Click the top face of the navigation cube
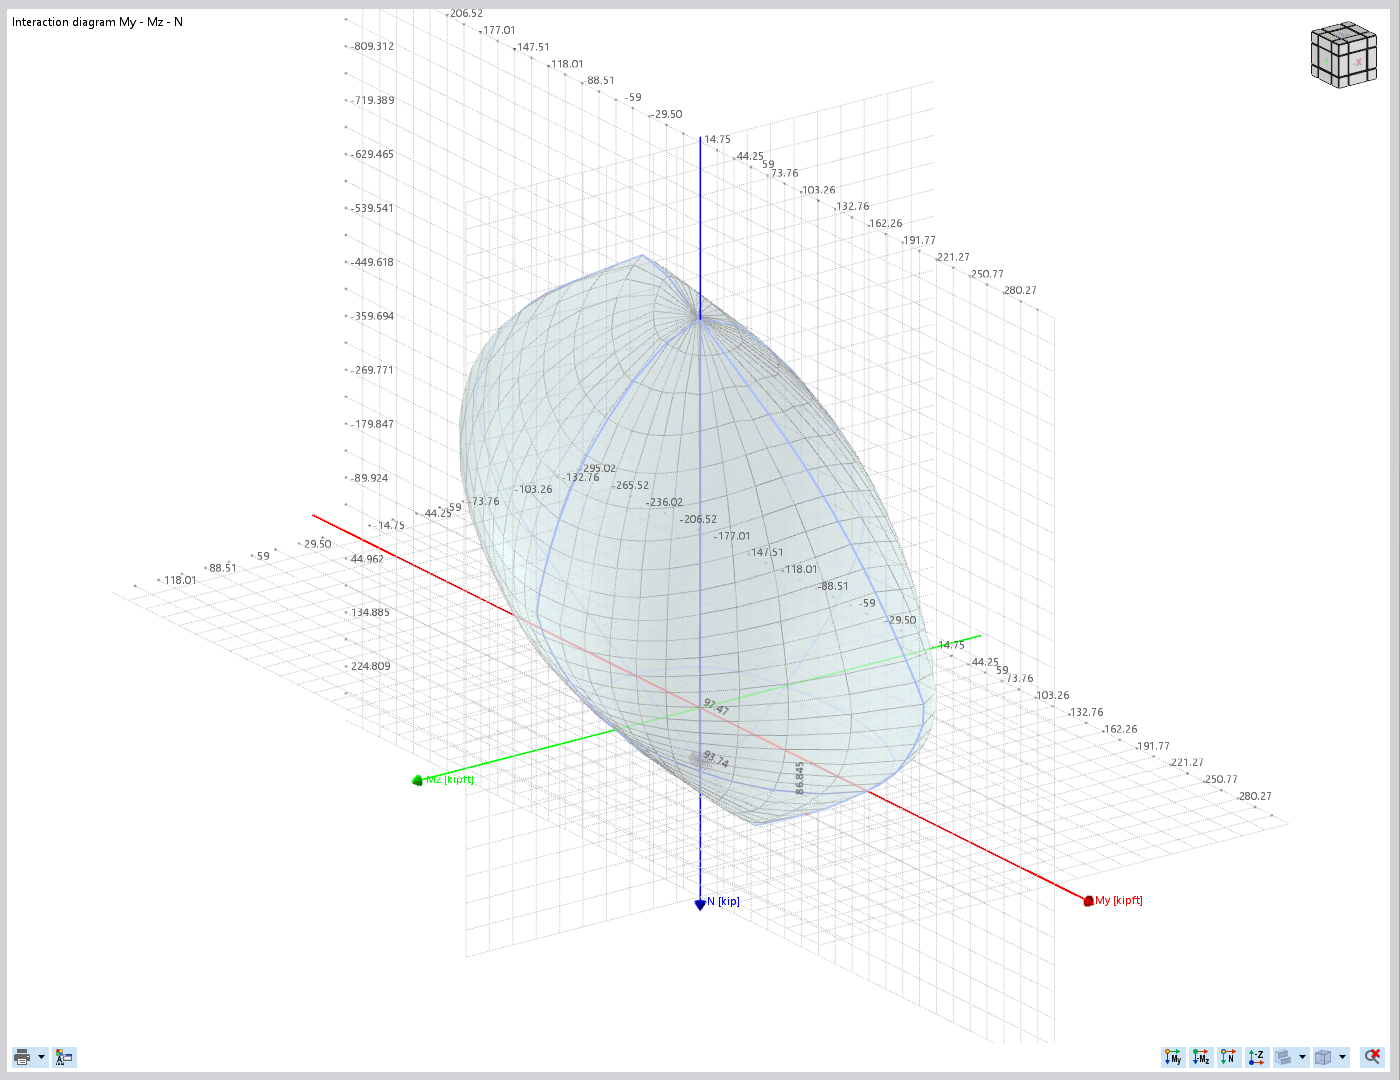Viewport: 1400px width, 1080px height. [x=1343, y=33]
